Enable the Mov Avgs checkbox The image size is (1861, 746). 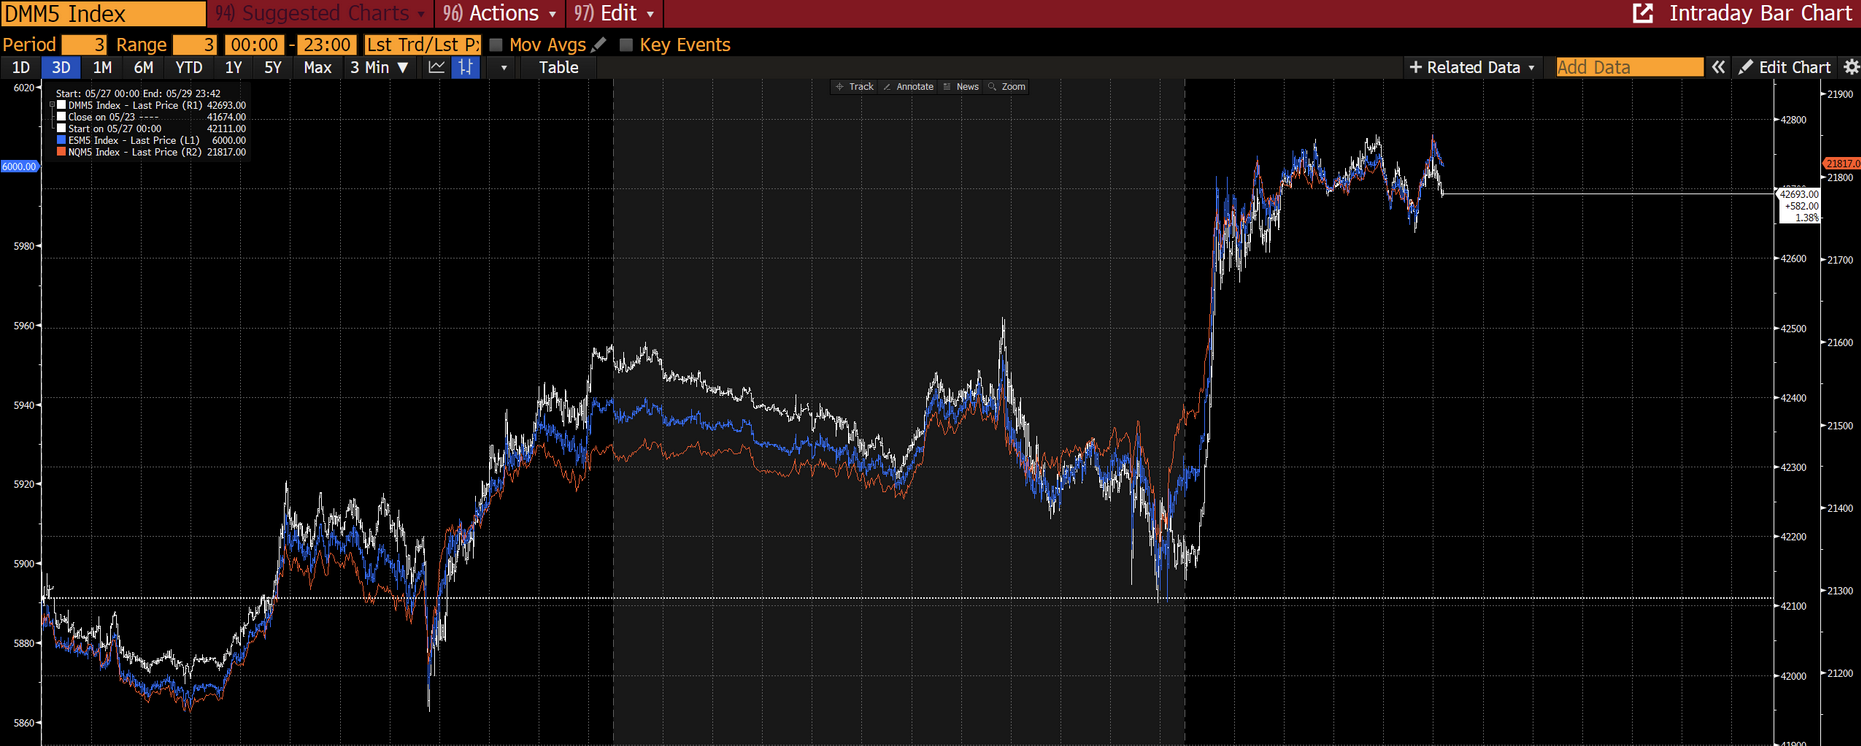[x=496, y=45]
